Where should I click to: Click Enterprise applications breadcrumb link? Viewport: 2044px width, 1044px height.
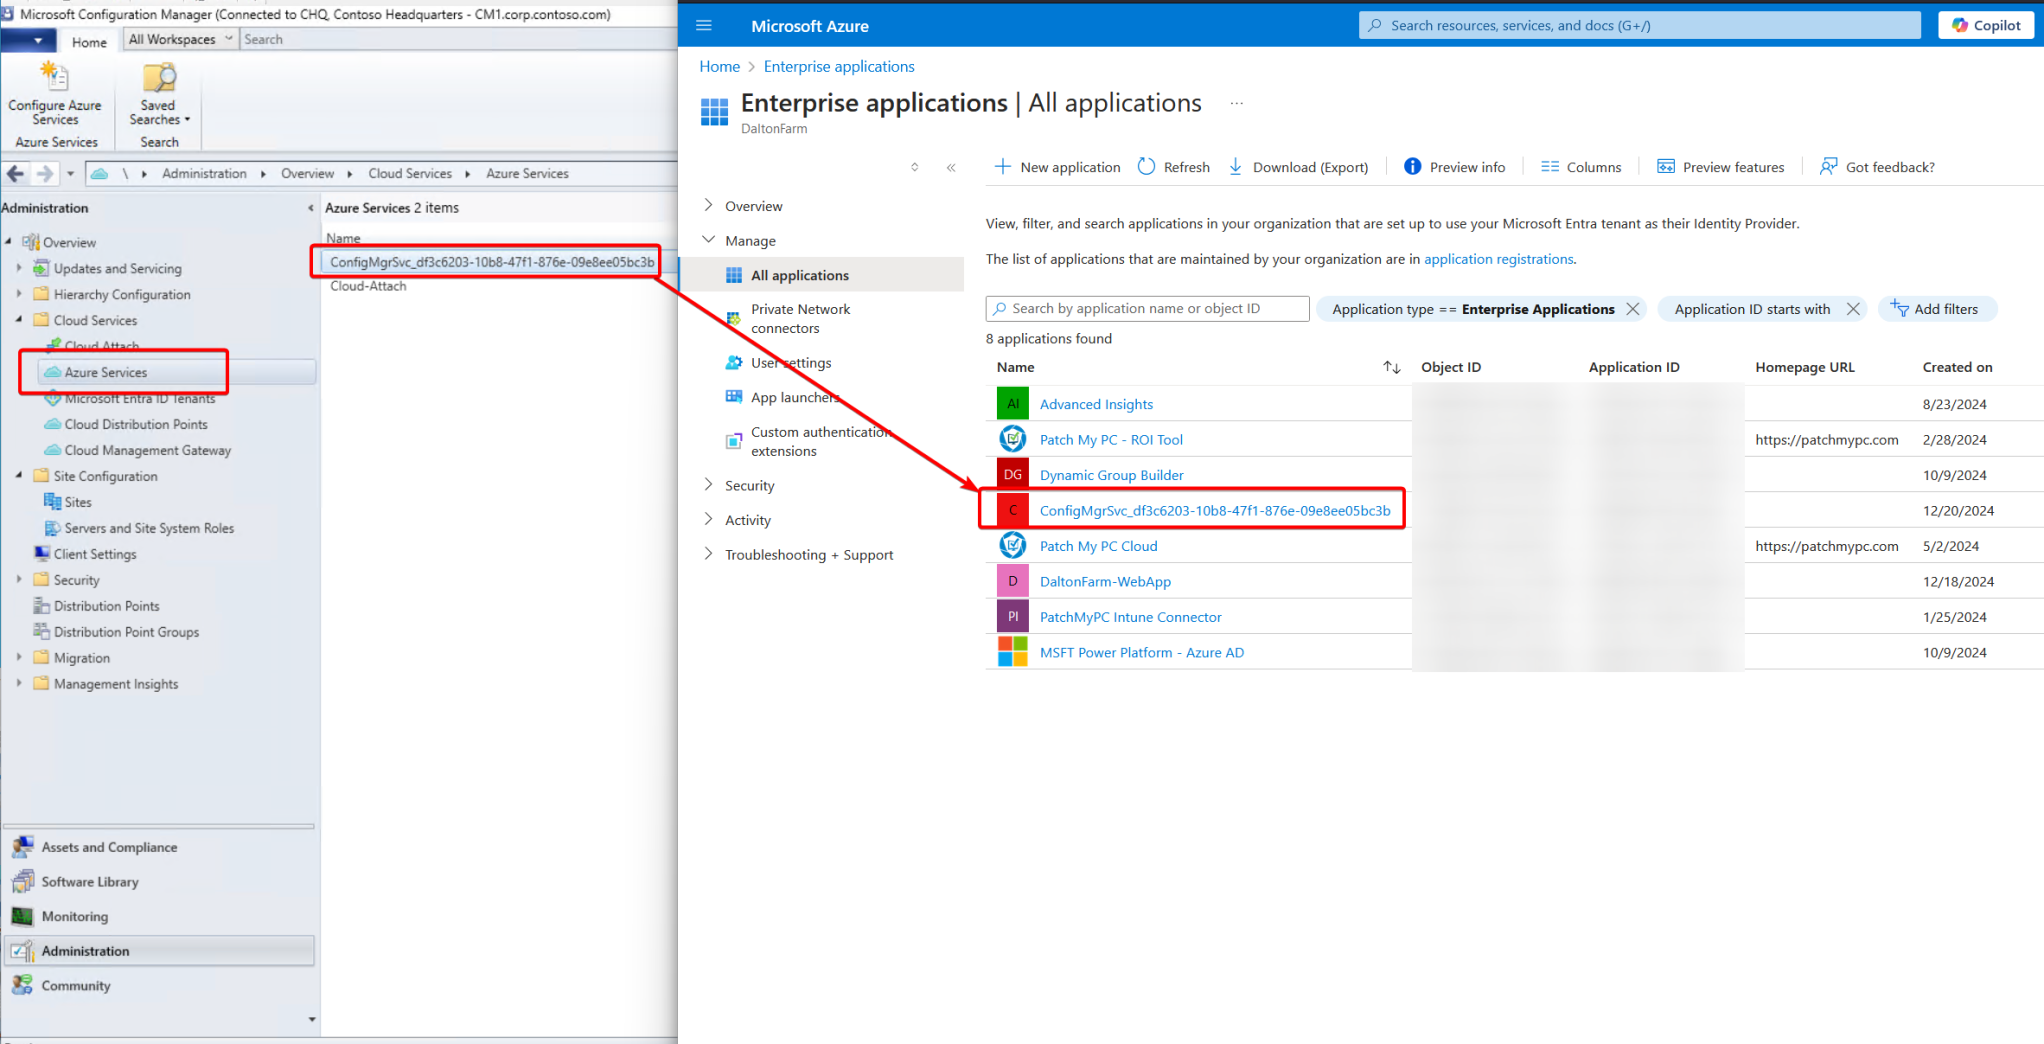838,66
